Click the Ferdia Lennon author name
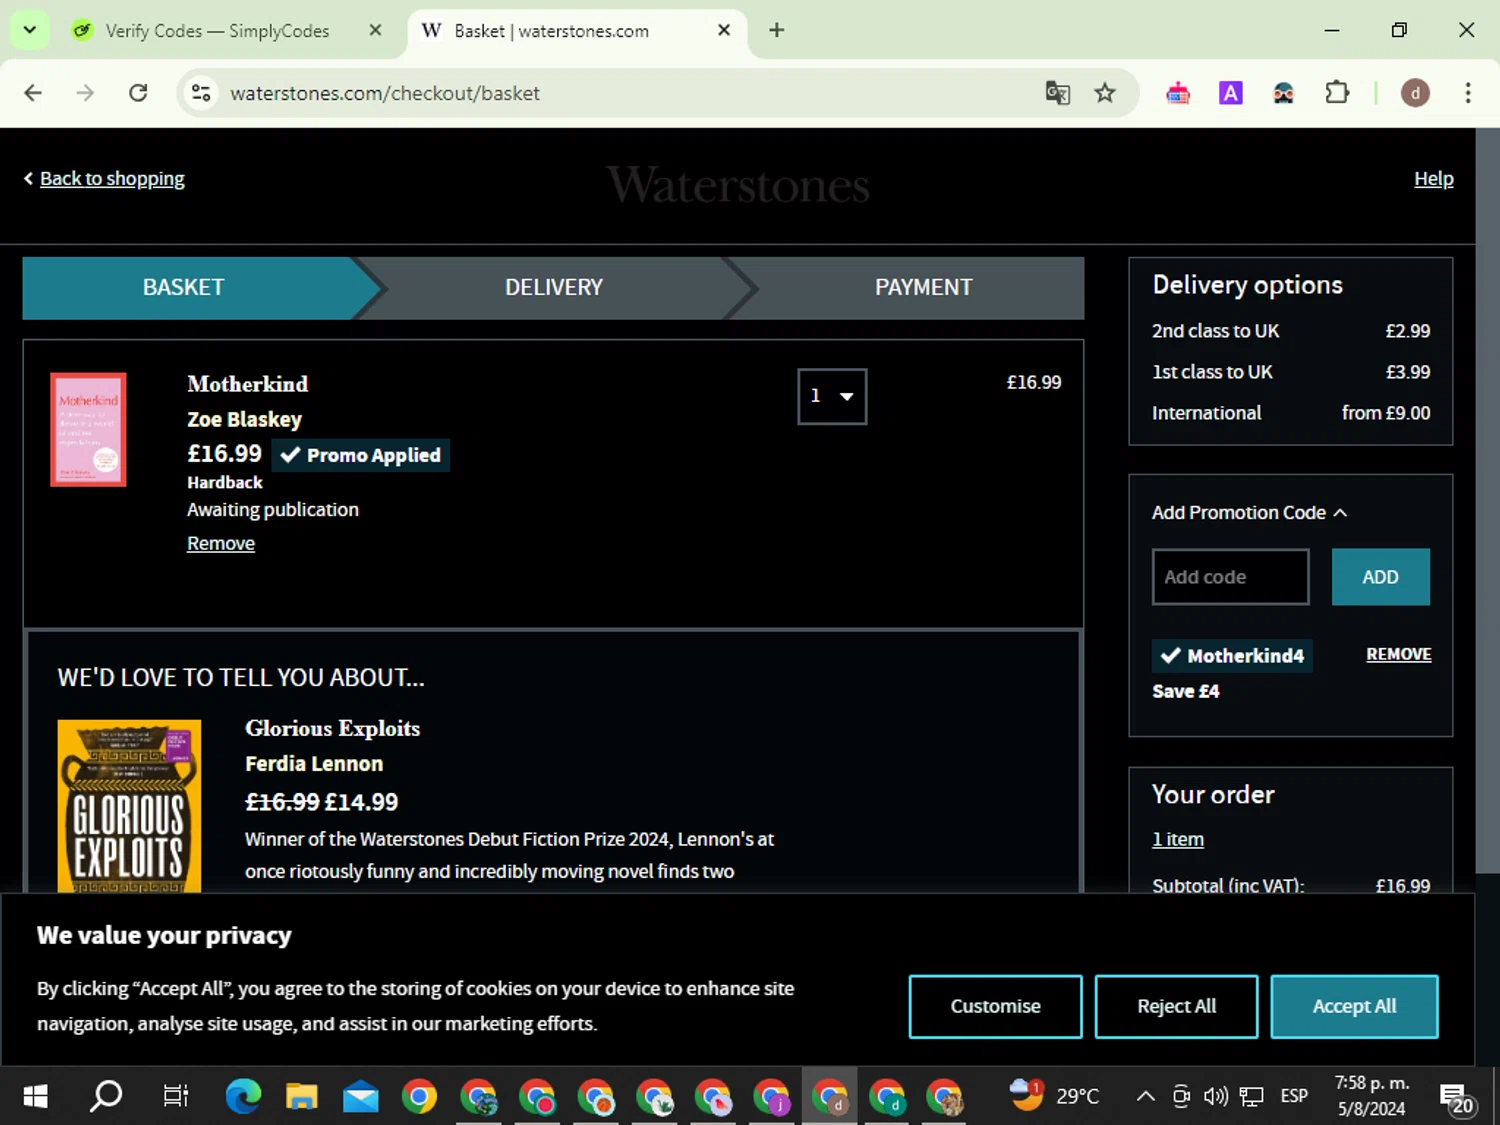Viewport: 1500px width, 1125px height. pyautogui.click(x=314, y=764)
